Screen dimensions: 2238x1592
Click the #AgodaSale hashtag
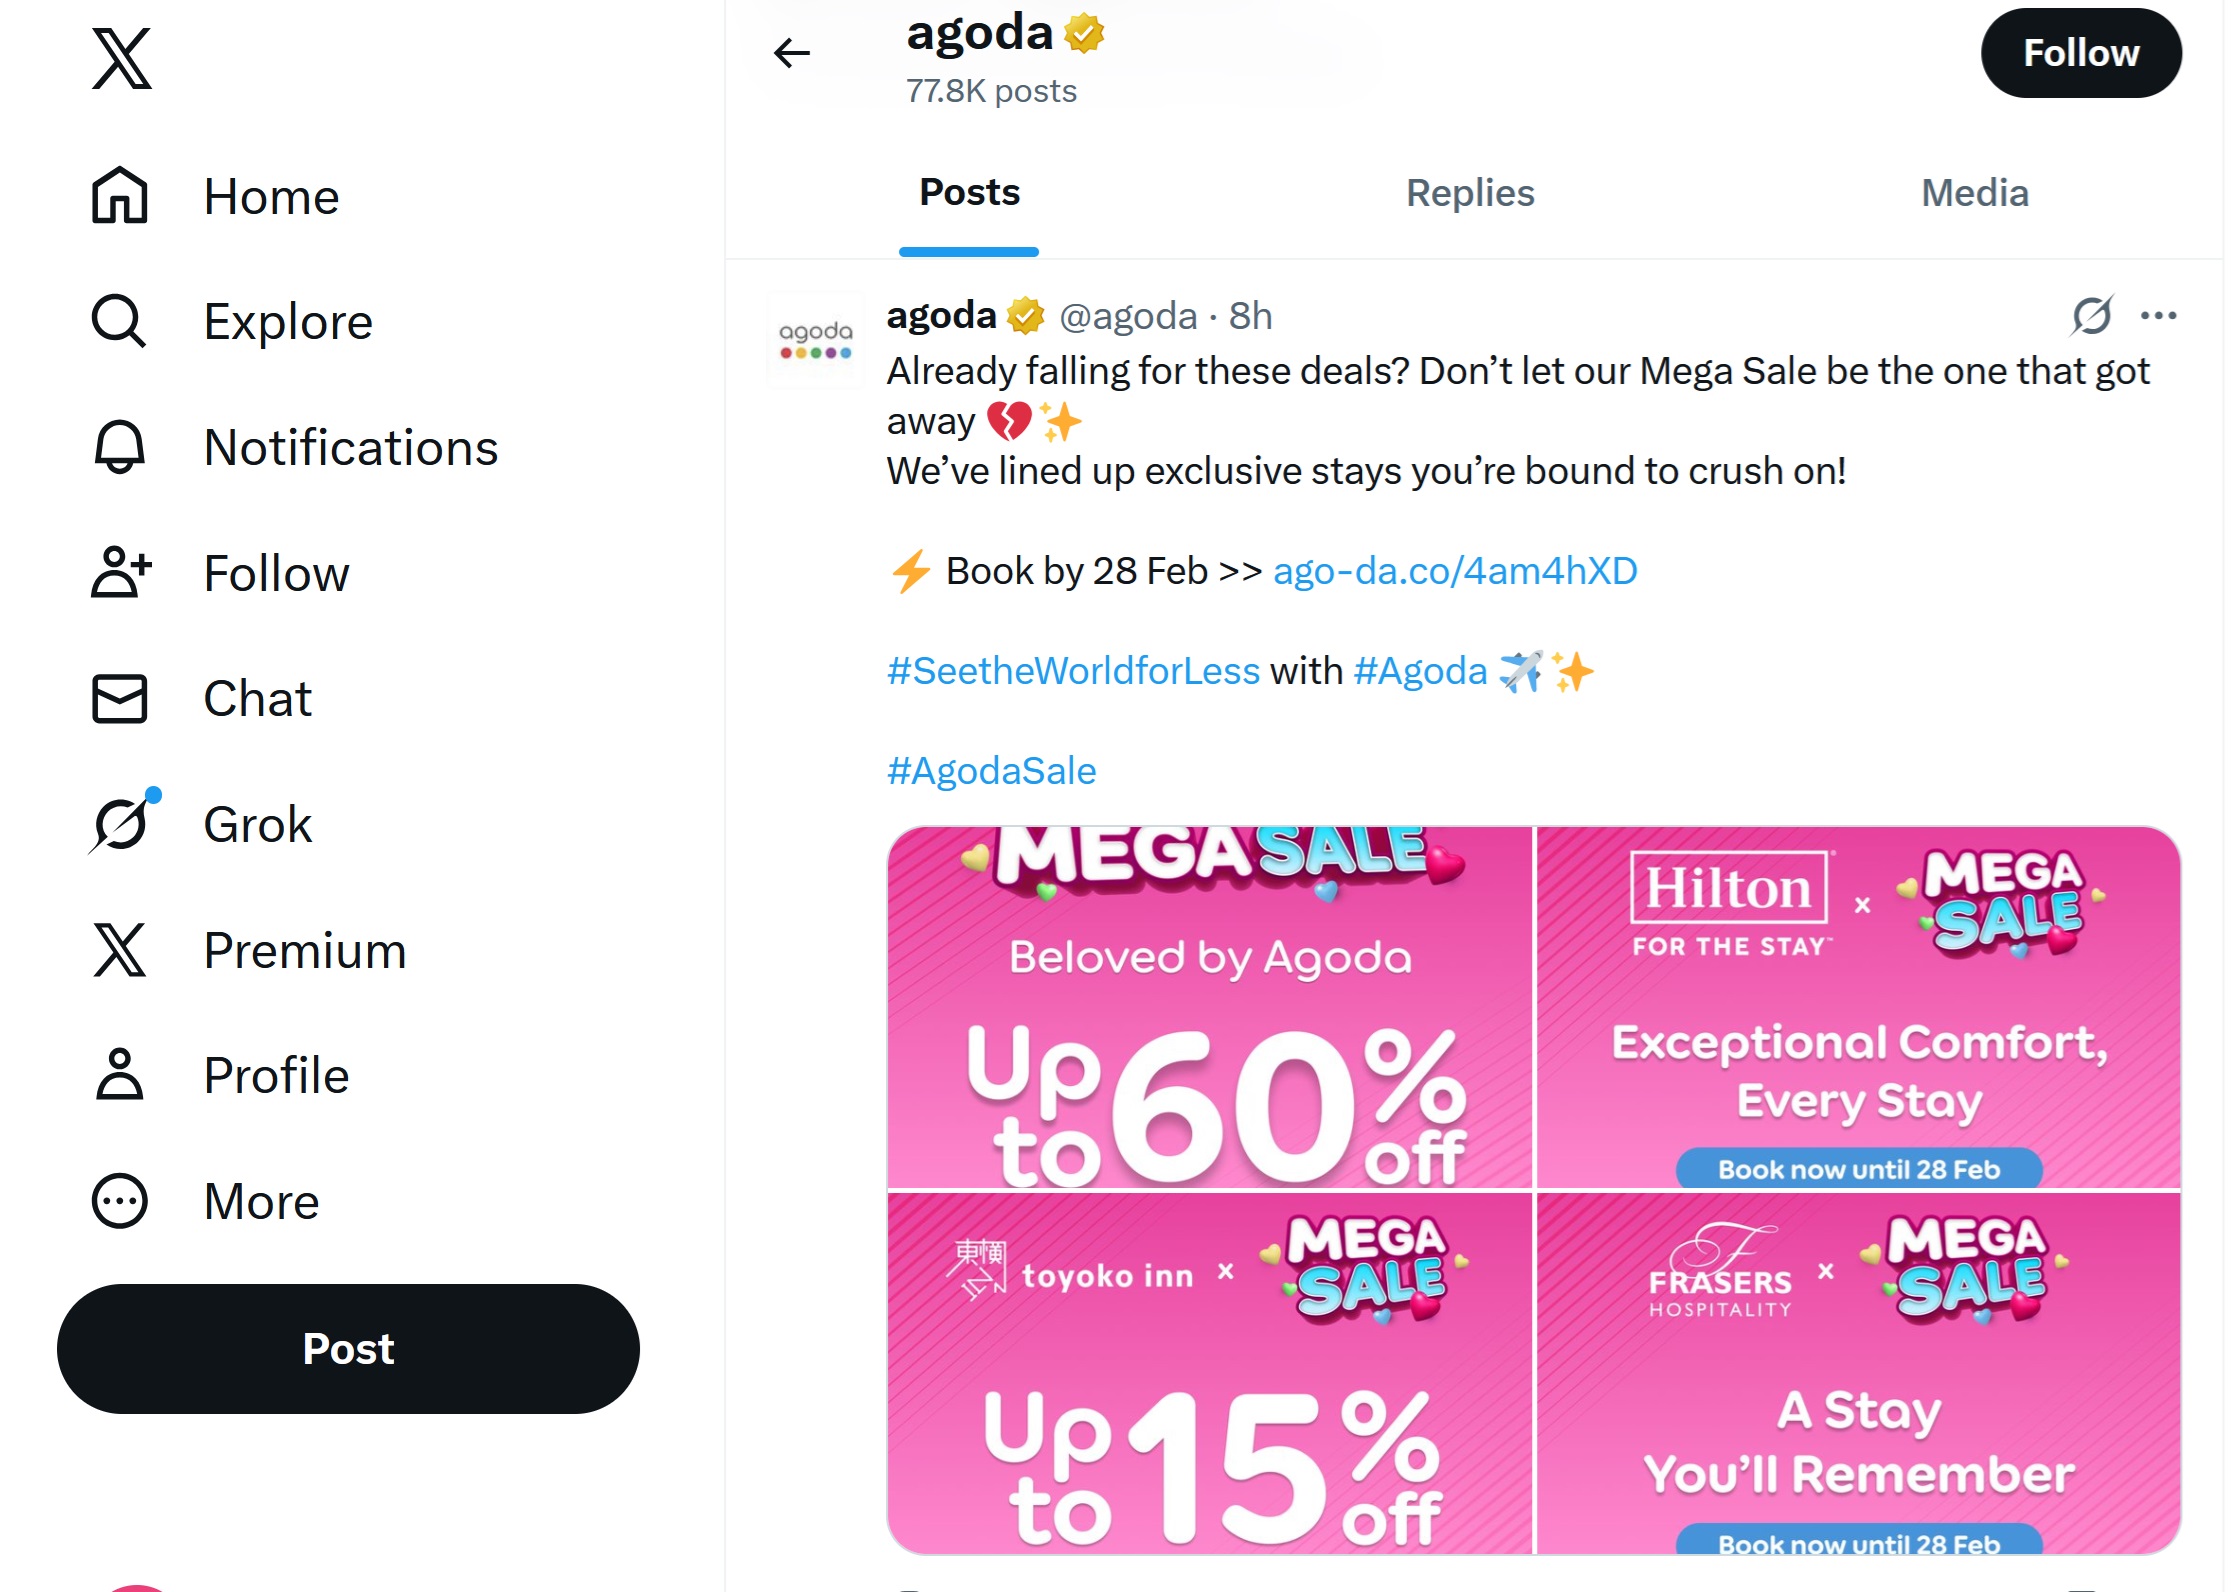click(x=990, y=769)
